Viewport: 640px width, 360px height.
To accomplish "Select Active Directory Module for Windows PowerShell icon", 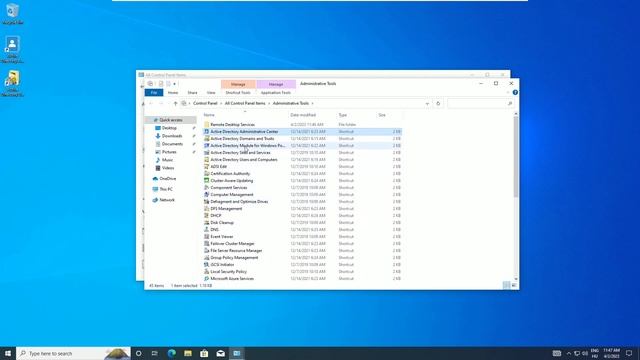I will (x=207, y=145).
